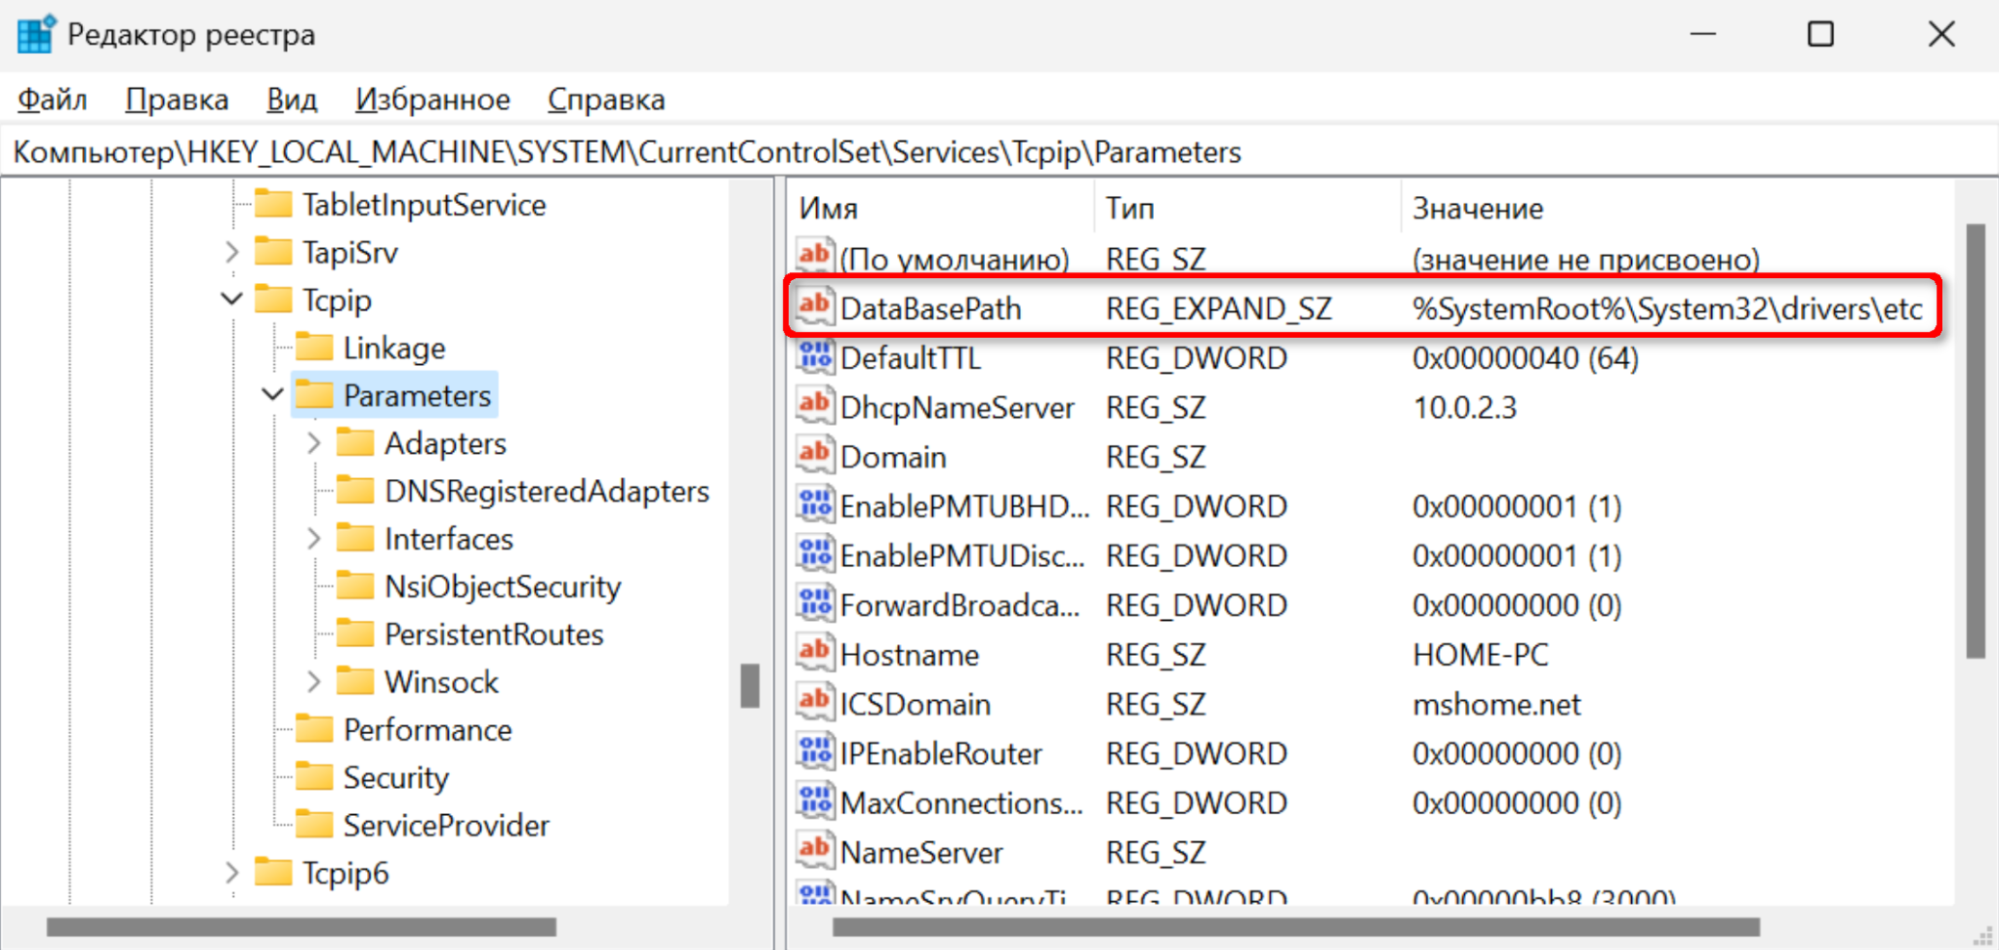Click the Hostname string icon
The width and height of the screenshot is (1999, 950).
point(815,653)
